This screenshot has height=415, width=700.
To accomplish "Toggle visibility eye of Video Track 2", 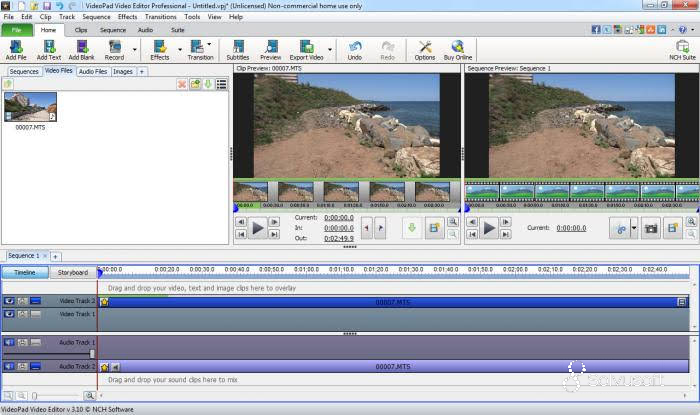I will tap(9, 301).
